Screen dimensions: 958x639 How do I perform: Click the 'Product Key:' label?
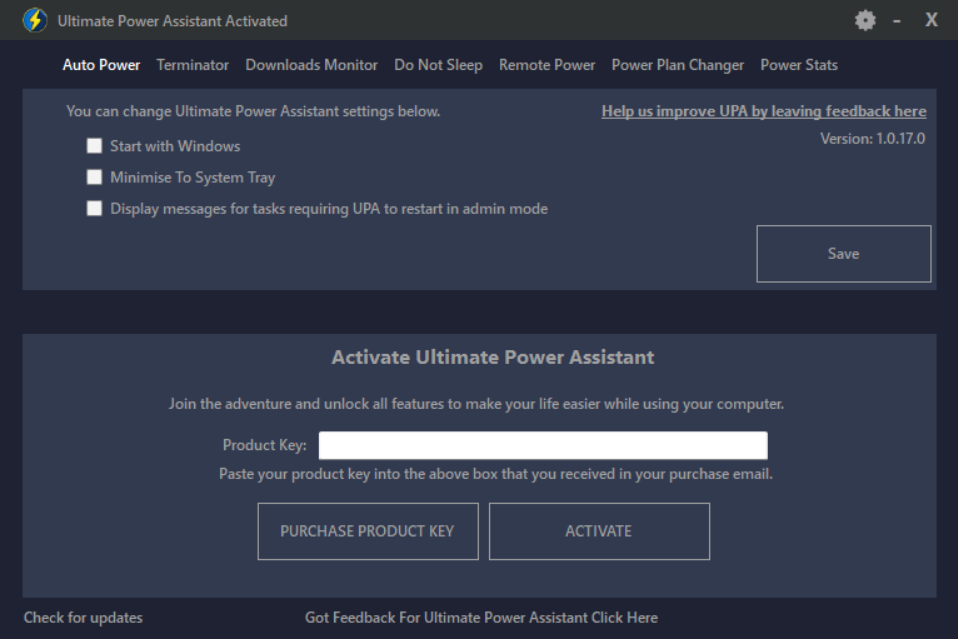coord(265,445)
